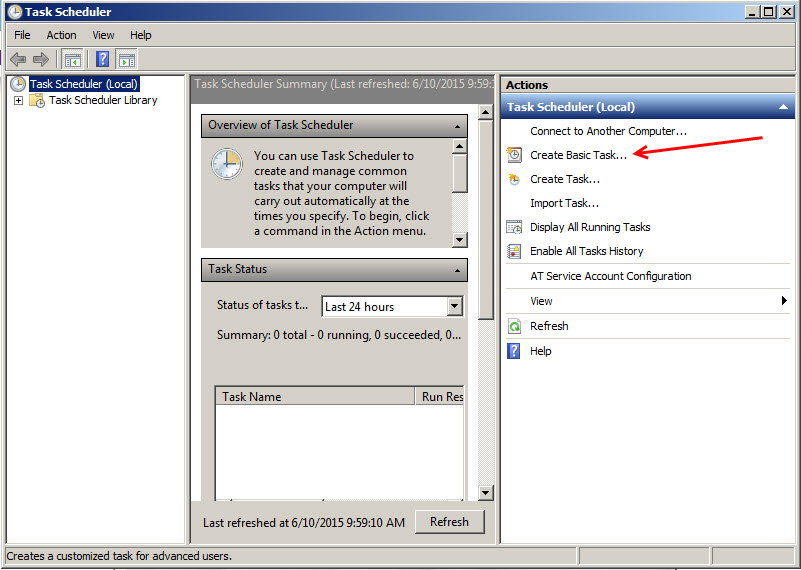Click the summary pane scroll down arrow
Viewport: 801px width, 570px height.
click(485, 492)
